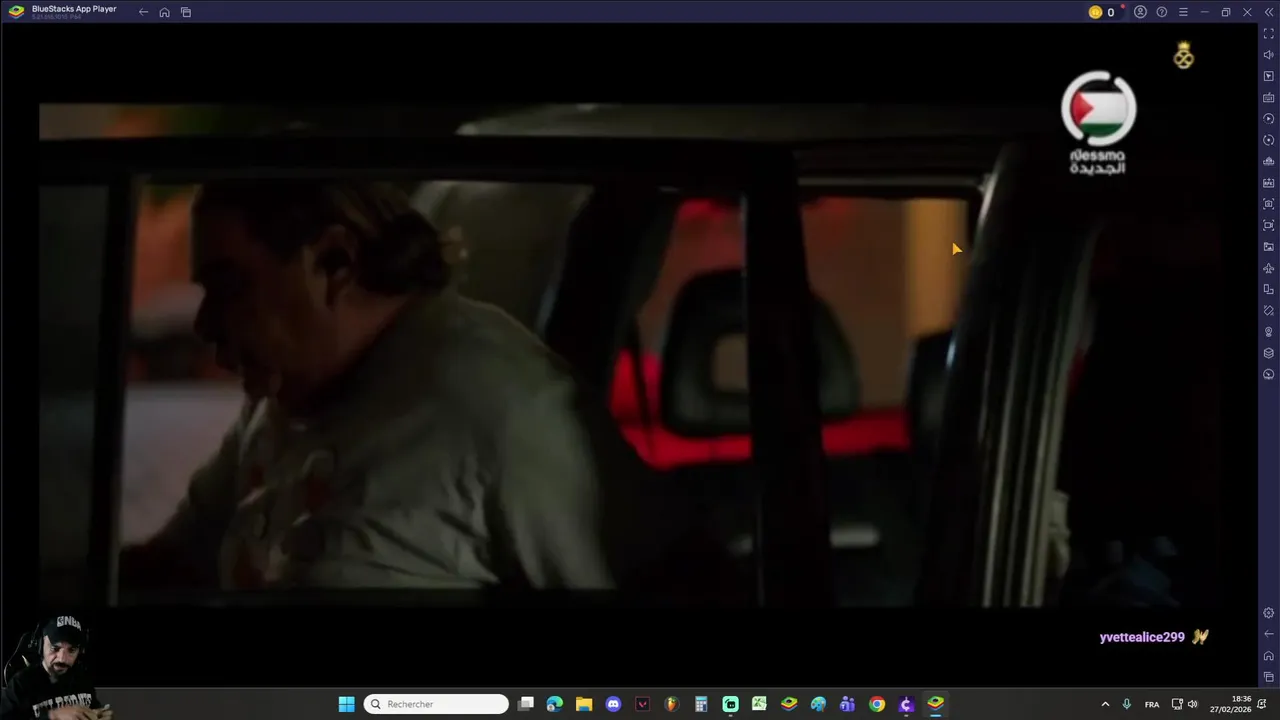This screenshot has height=720, width=1280.
Task: Collapse the BlueStacks side toolbar
Action: point(1268,12)
